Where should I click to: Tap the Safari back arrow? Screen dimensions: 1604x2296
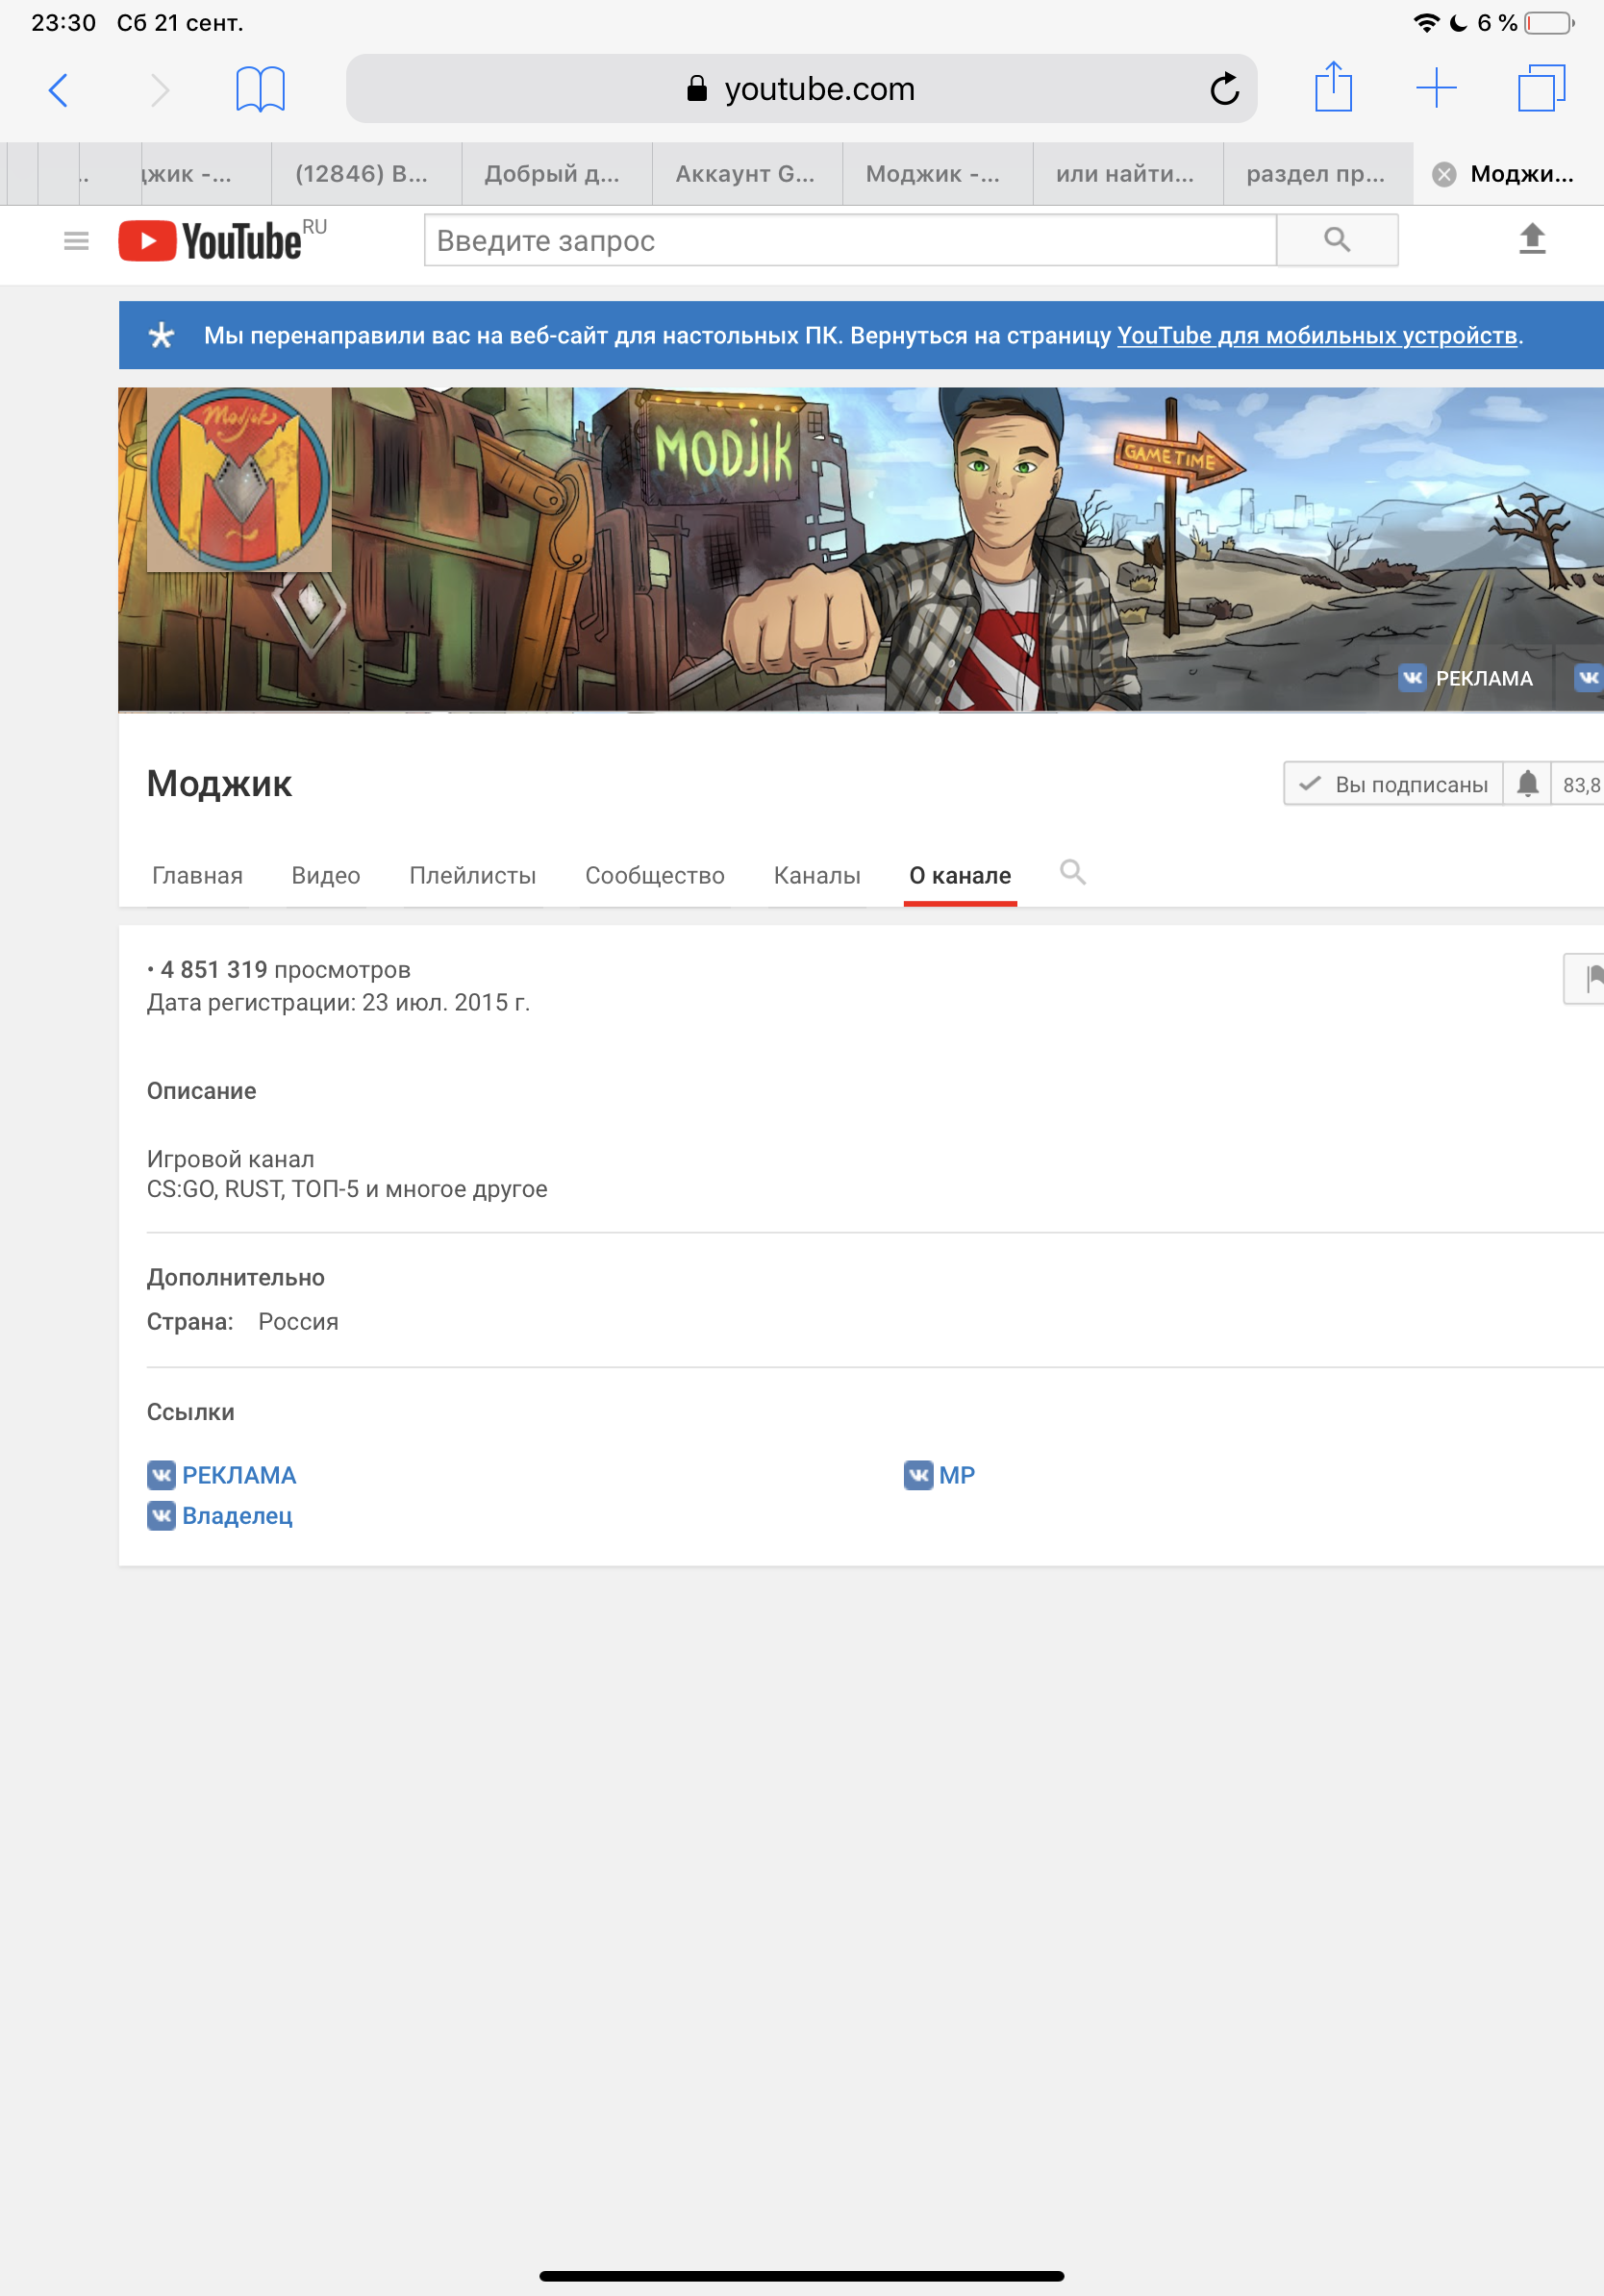tap(59, 90)
